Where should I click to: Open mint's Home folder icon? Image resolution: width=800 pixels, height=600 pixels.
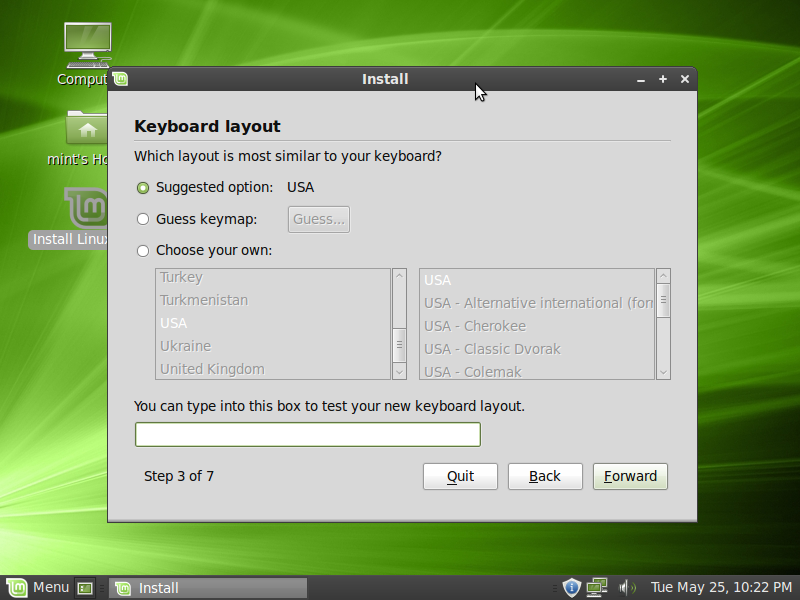pyautogui.click(x=85, y=130)
